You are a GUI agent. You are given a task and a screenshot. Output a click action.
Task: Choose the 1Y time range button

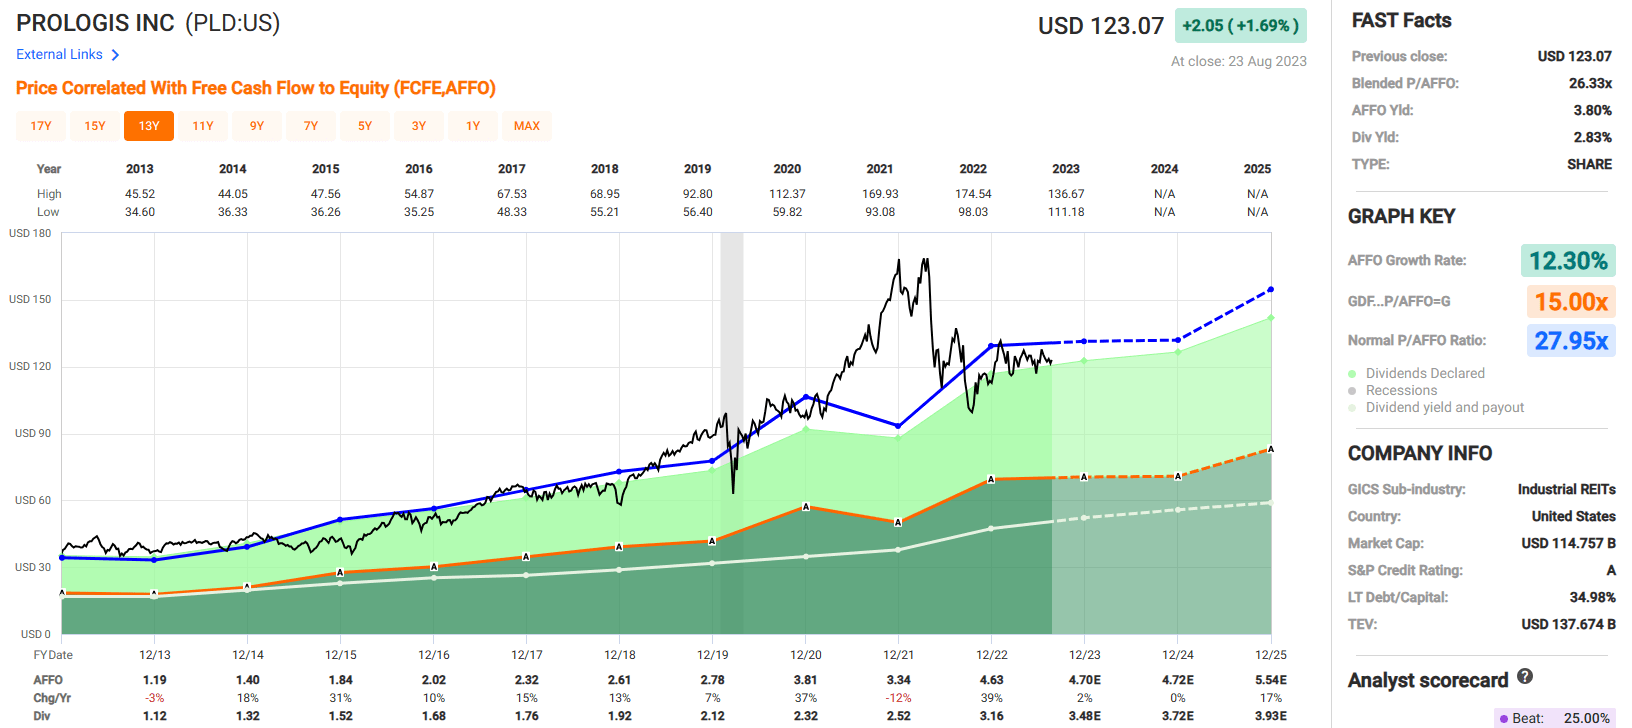[473, 126]
